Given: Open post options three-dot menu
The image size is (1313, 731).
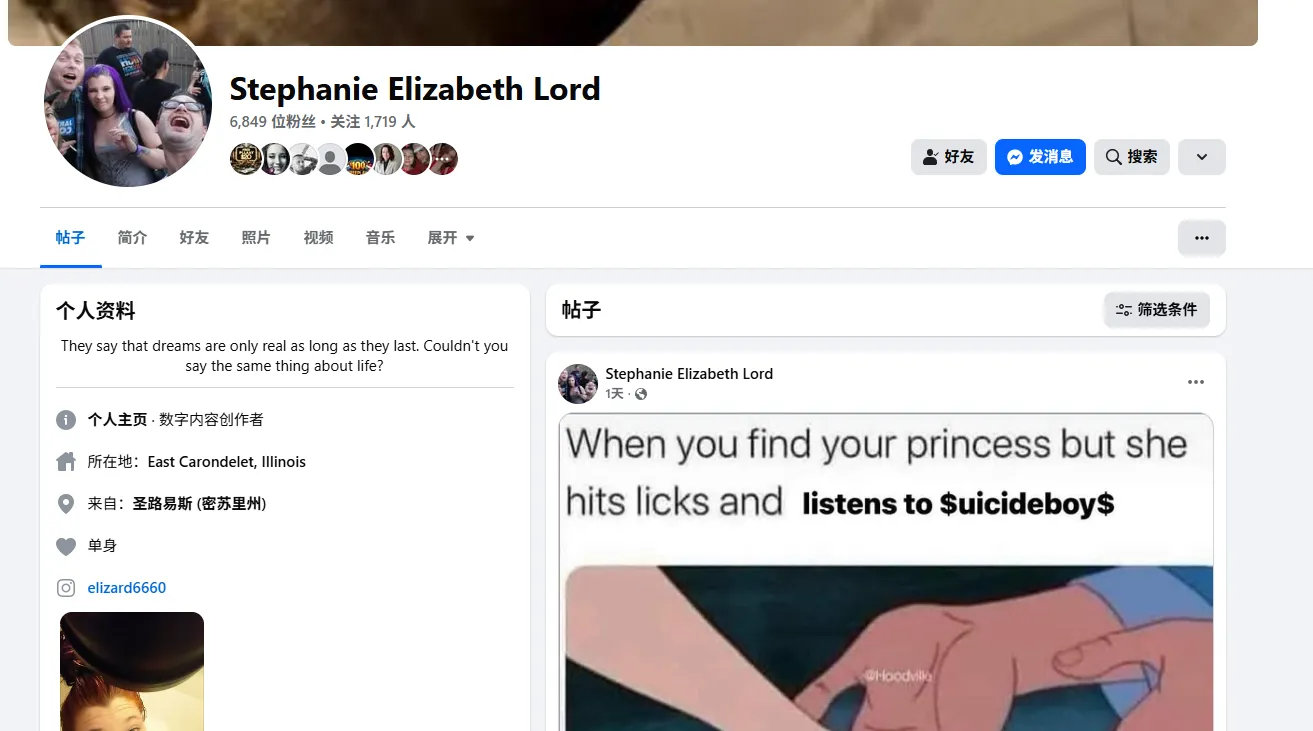Looking at the screenshot, I should (1196, 382).
